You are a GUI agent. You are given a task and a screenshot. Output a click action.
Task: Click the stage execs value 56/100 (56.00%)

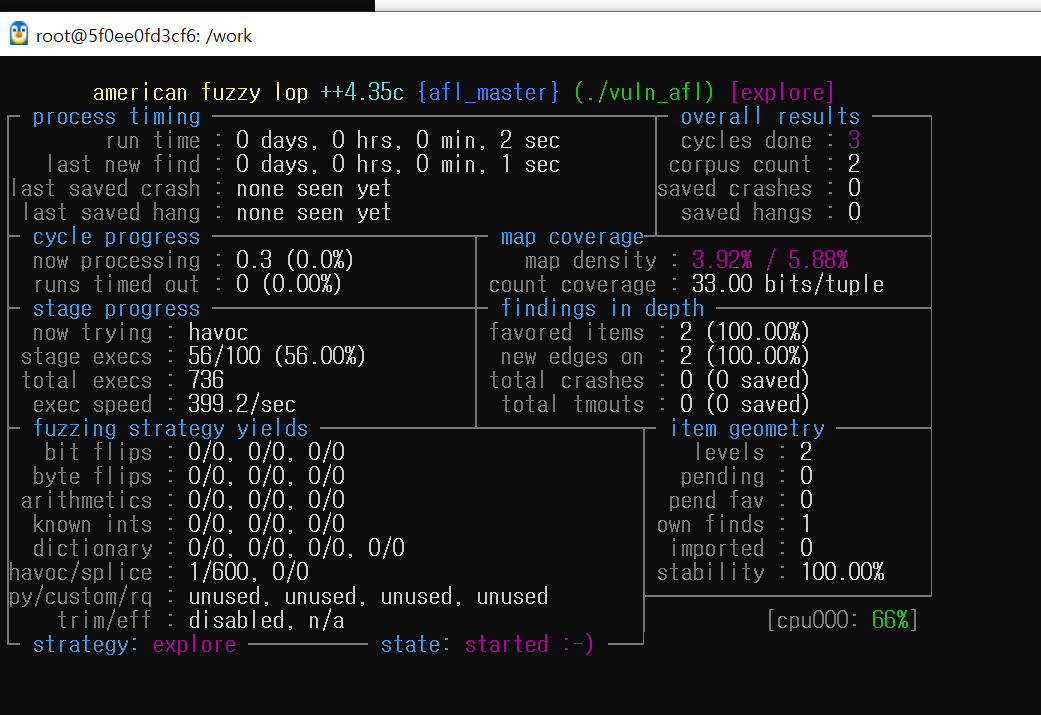(277, 357)
